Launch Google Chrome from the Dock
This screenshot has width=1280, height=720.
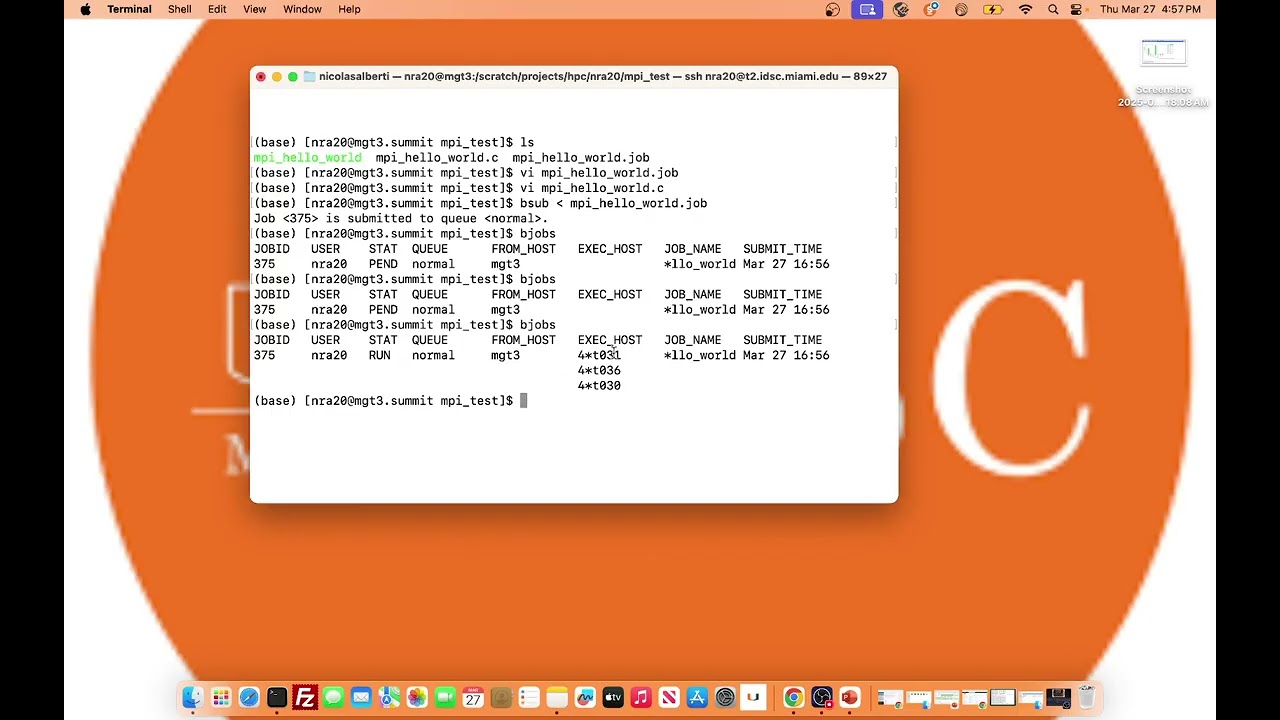click(x=793, y=697)
